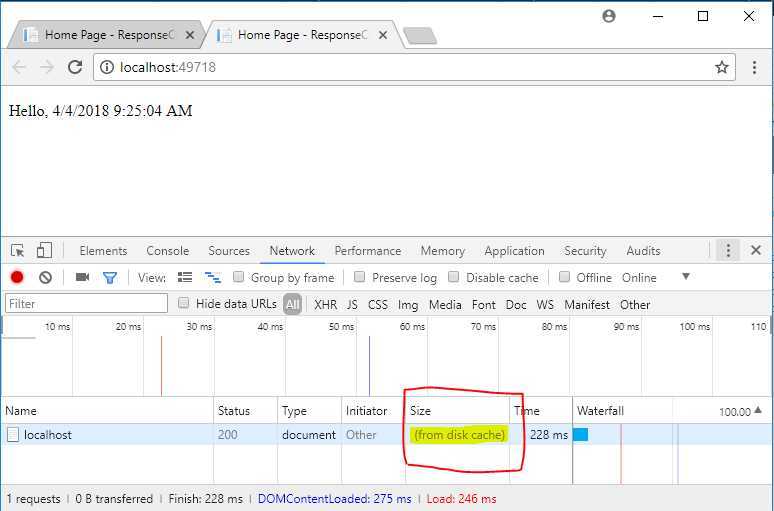Enable Preserve log
This screenshot has height=511, width=774.
359,276
